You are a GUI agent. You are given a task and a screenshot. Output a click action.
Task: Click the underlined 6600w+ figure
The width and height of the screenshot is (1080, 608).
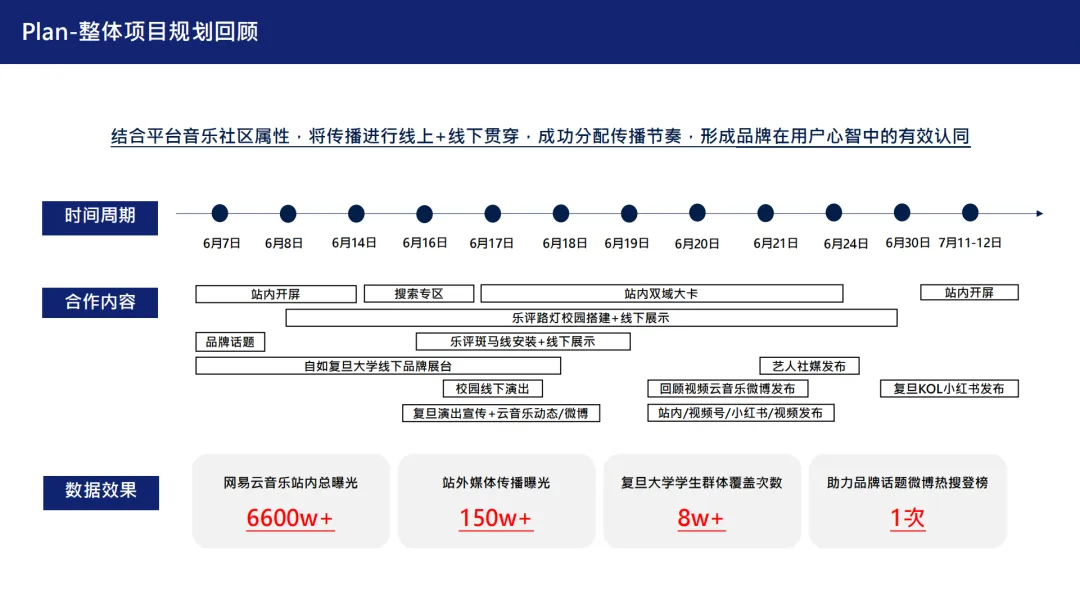point(289,519)
